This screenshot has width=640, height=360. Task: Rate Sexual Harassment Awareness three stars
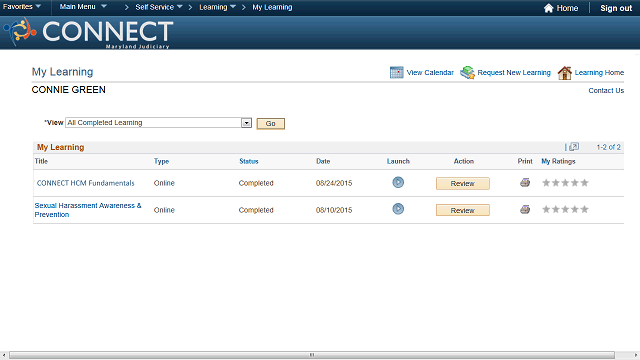click(565, 209)
